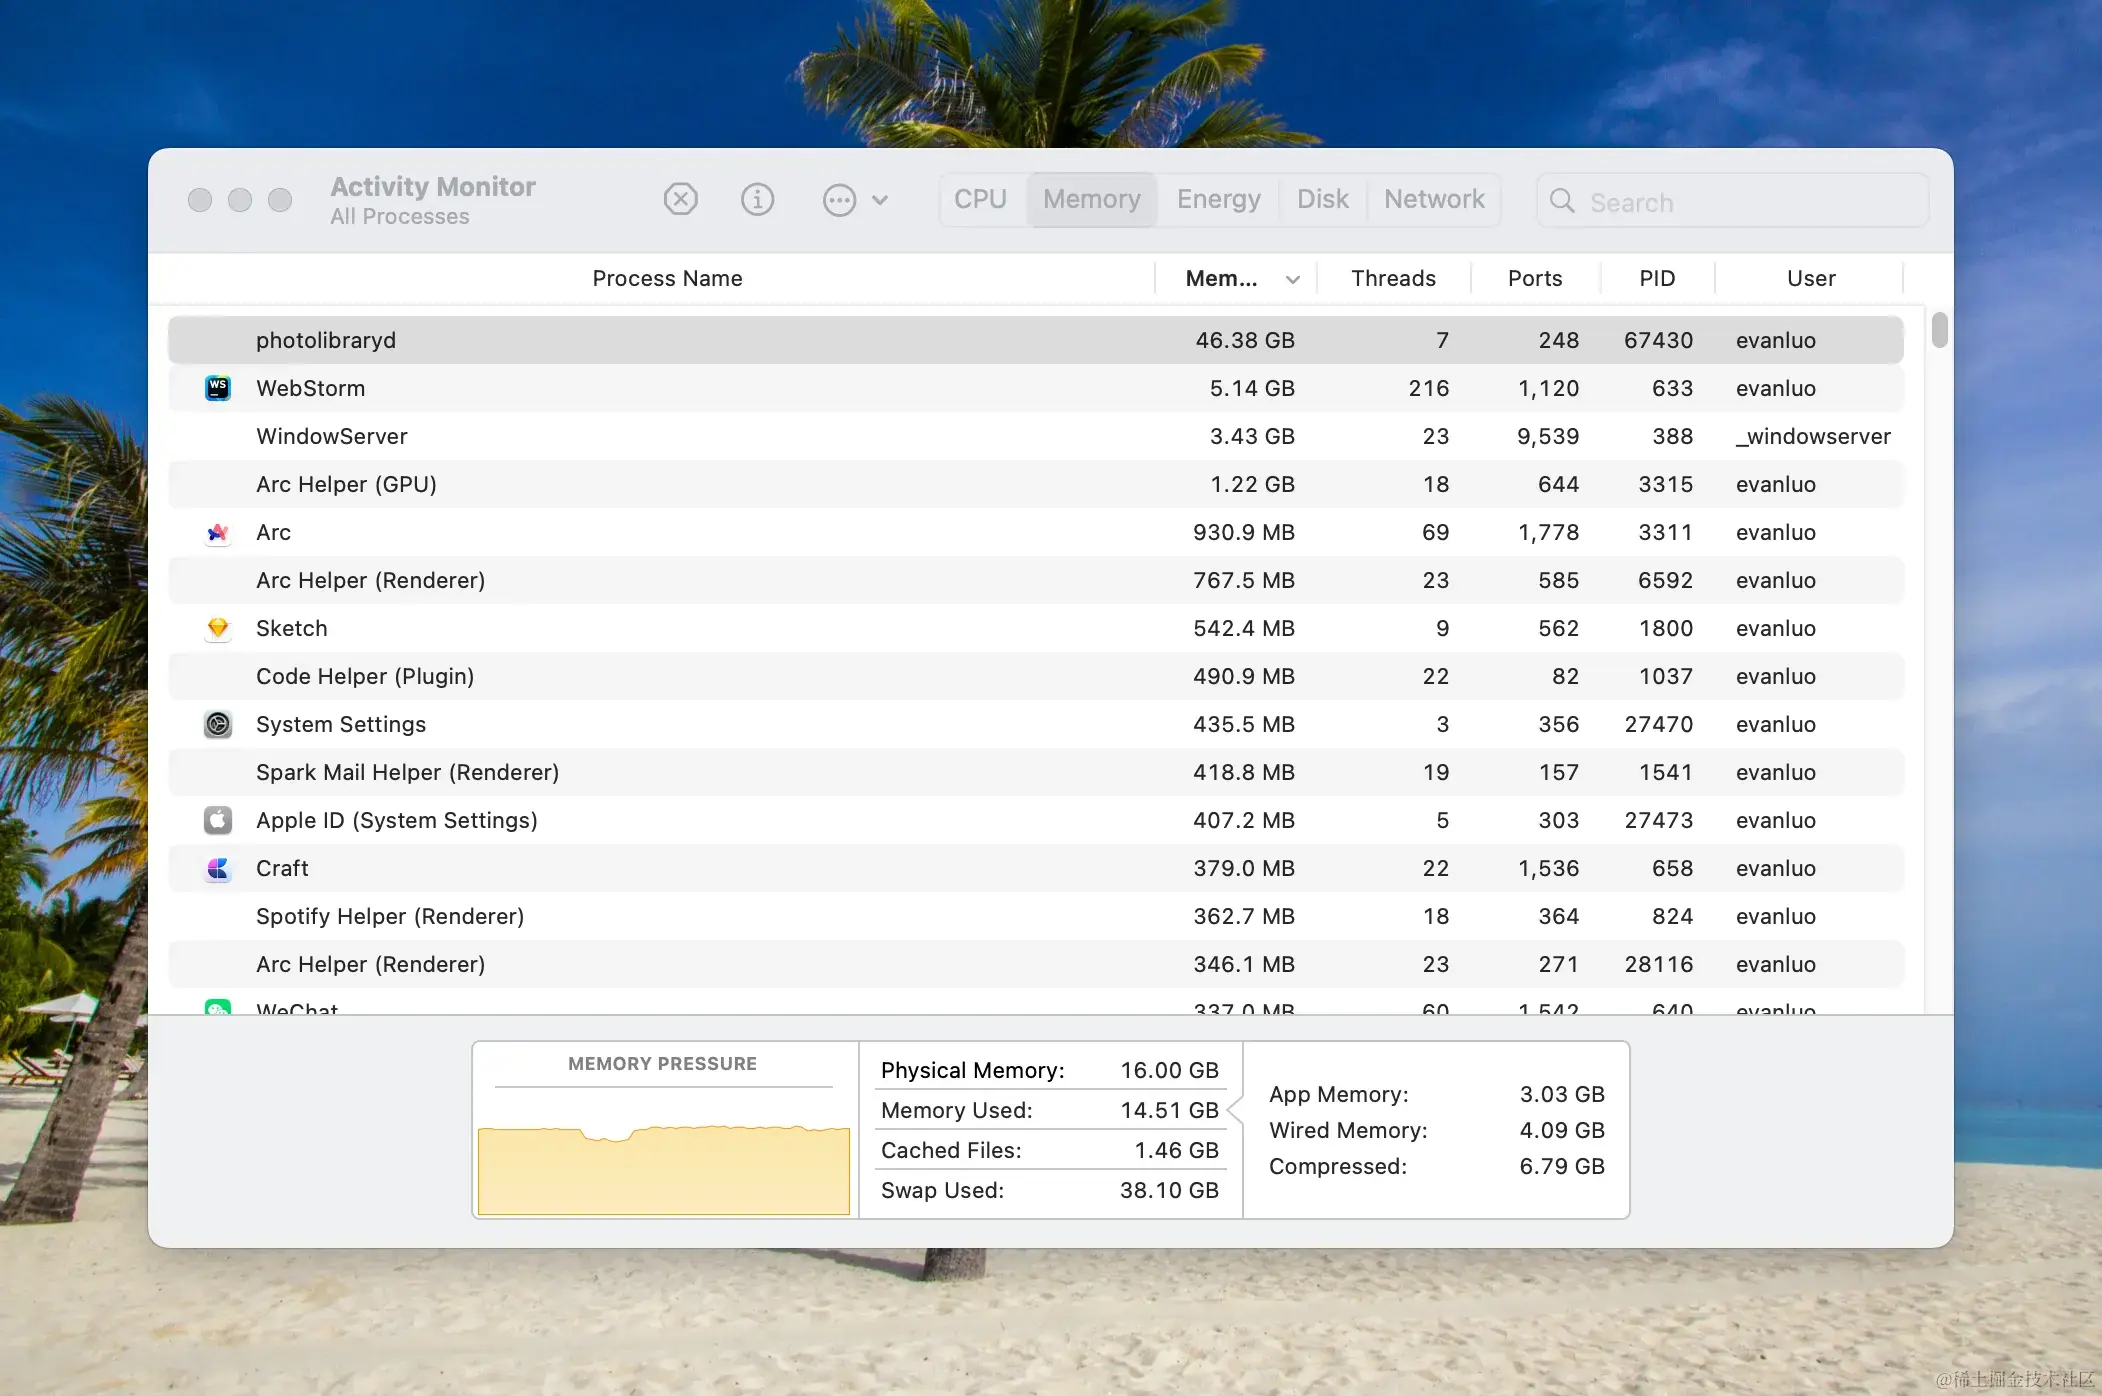Click the Craft app icon
This screenshot has width=2102, height=1396.
[217, 868]
